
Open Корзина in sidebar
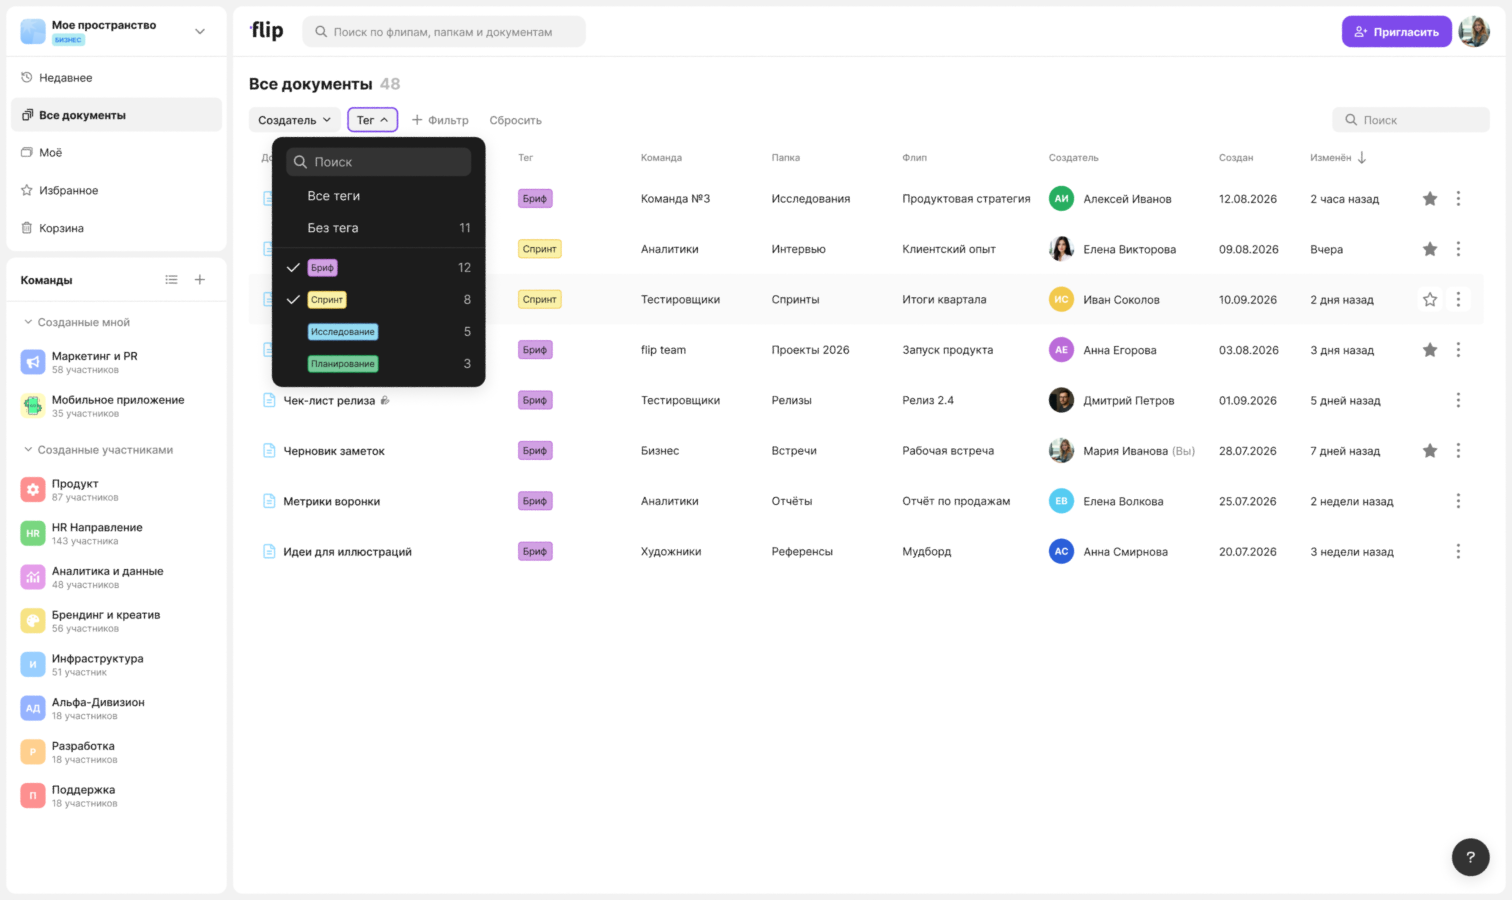116,228
